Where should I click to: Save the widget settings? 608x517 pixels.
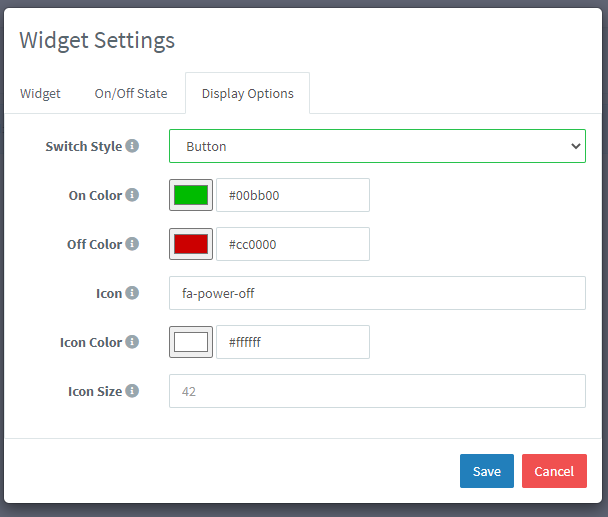pyautogui.click(x=487, y=471)
